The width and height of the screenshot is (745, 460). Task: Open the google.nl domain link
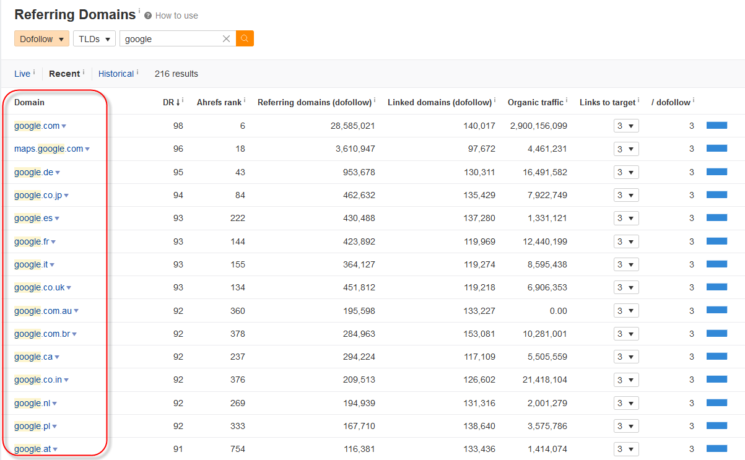[x=32, y=403]
